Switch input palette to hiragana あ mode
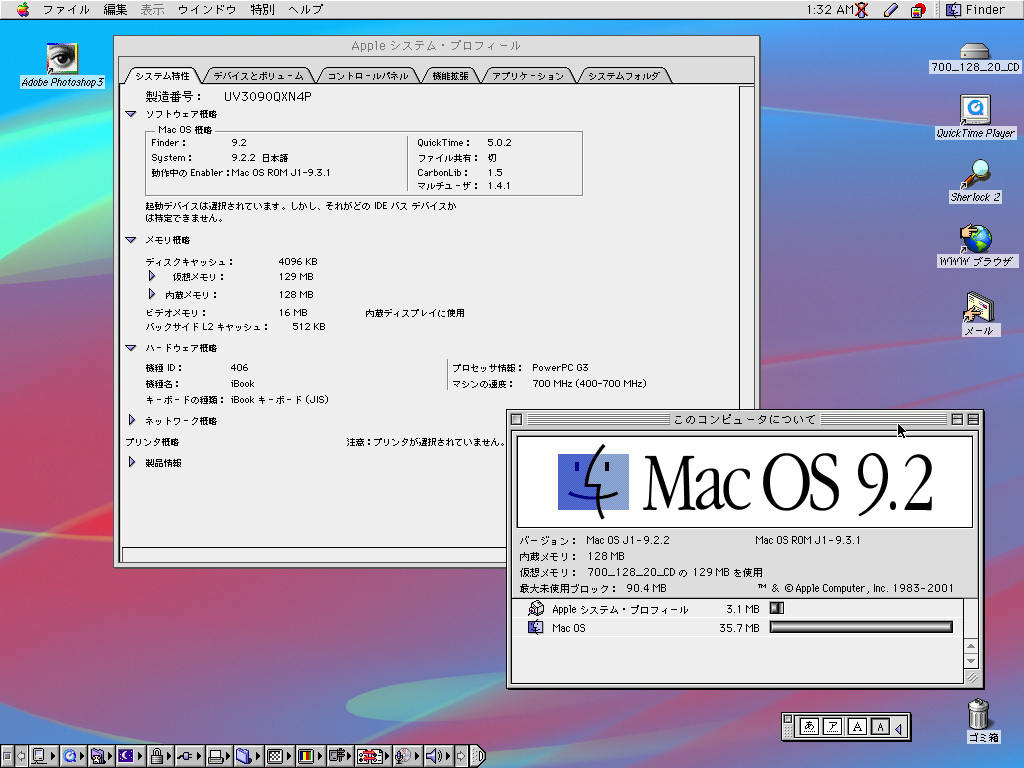The height and width of the screenshot is (768, 1024). click(809, 726)
